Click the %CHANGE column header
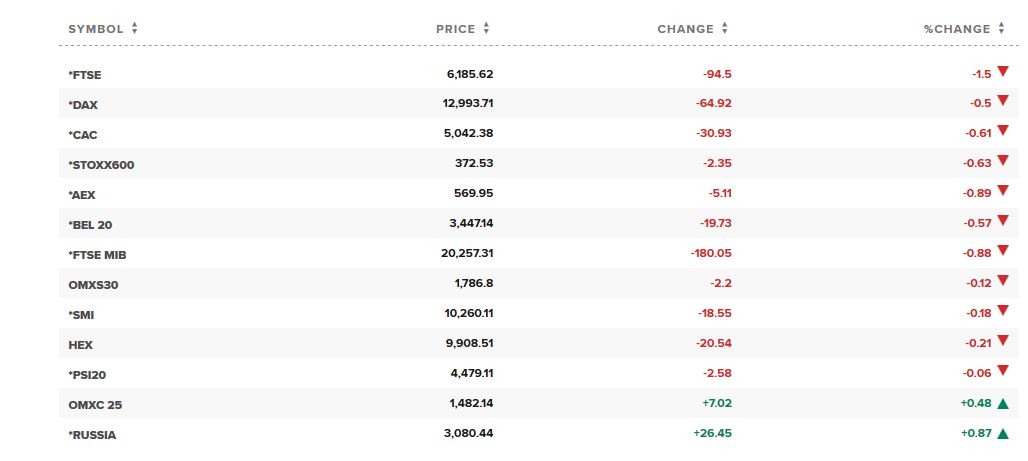 957,29
